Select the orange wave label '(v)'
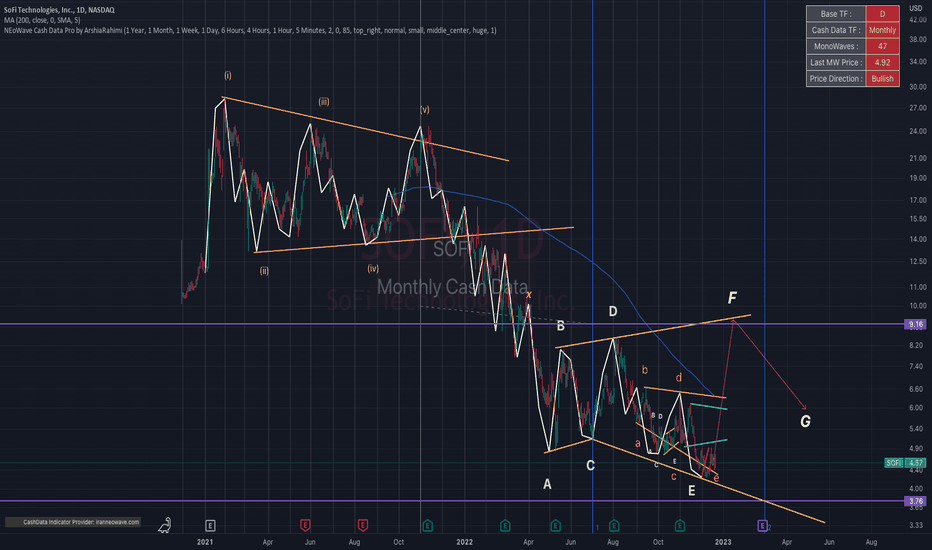 click(424, 110)
